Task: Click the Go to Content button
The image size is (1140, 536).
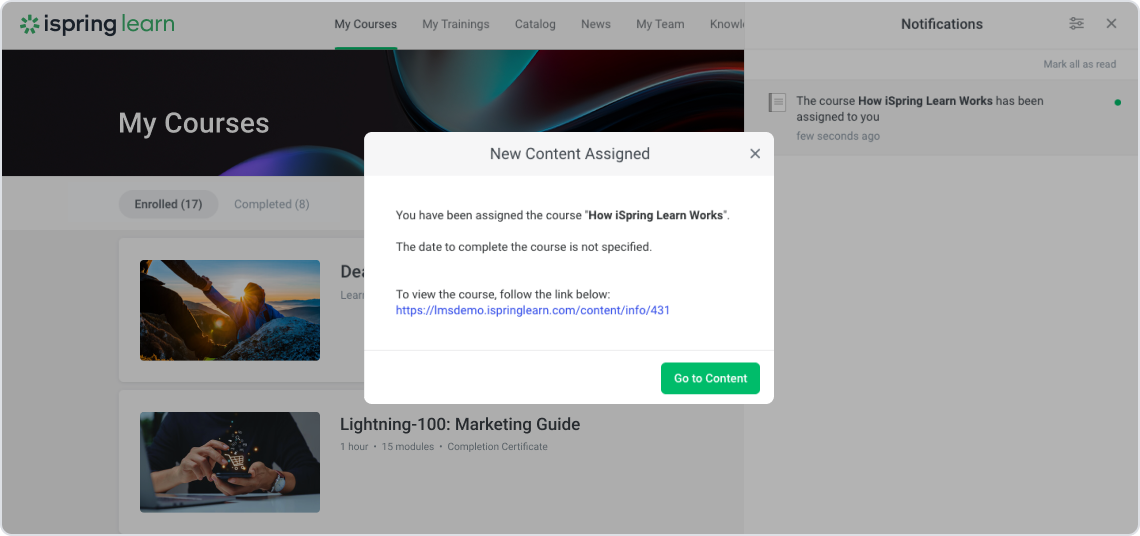Action: (710, 378)
